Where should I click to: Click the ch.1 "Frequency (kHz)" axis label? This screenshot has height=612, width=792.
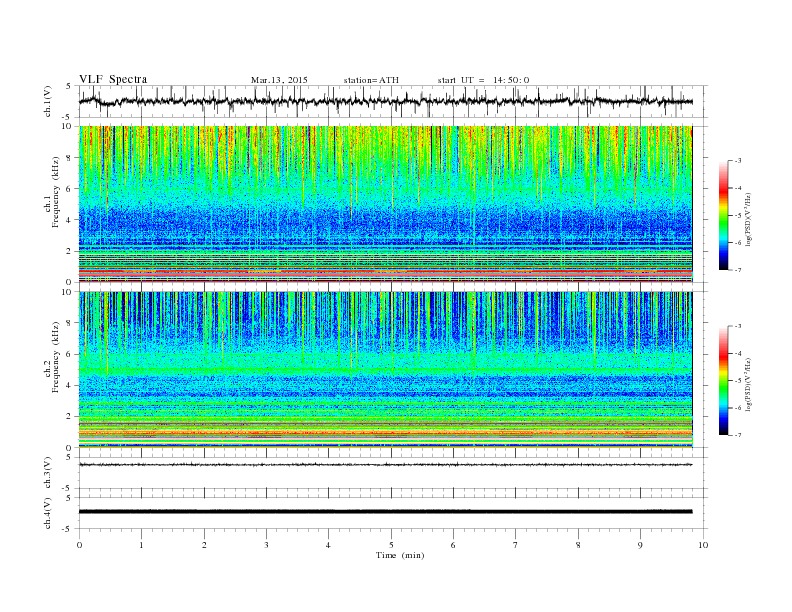pyautogui.click(x=56, y=192)
